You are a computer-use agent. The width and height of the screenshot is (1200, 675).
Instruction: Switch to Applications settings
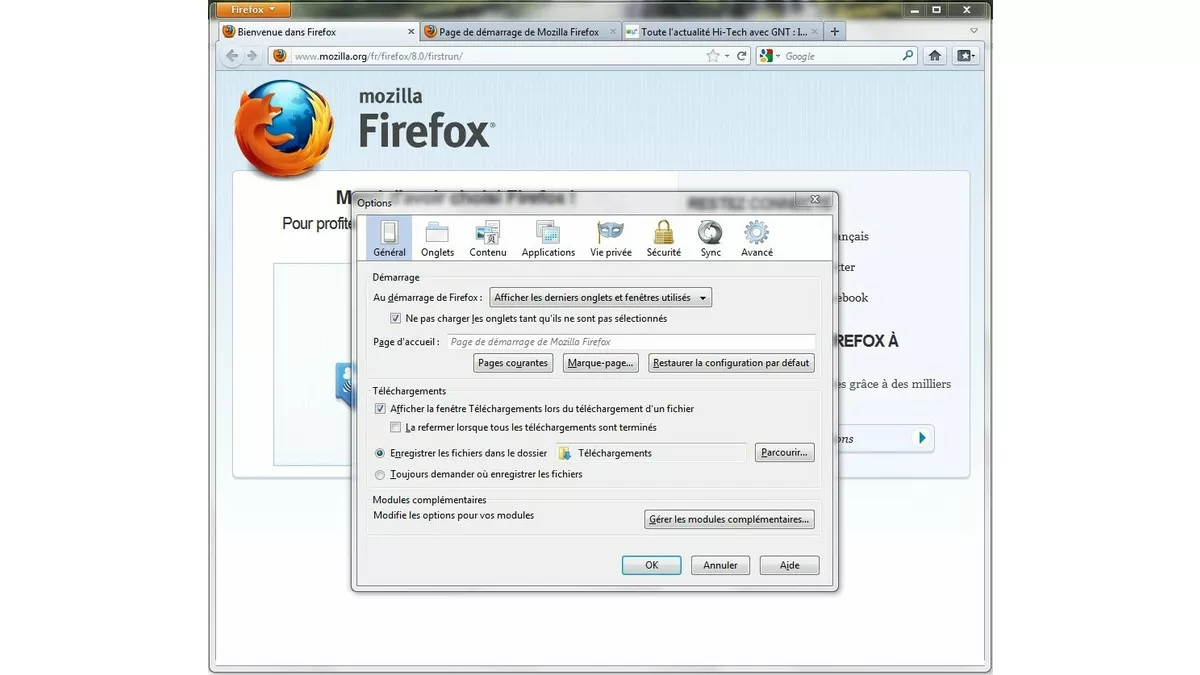pyautogui.click(x=547, y=237)
